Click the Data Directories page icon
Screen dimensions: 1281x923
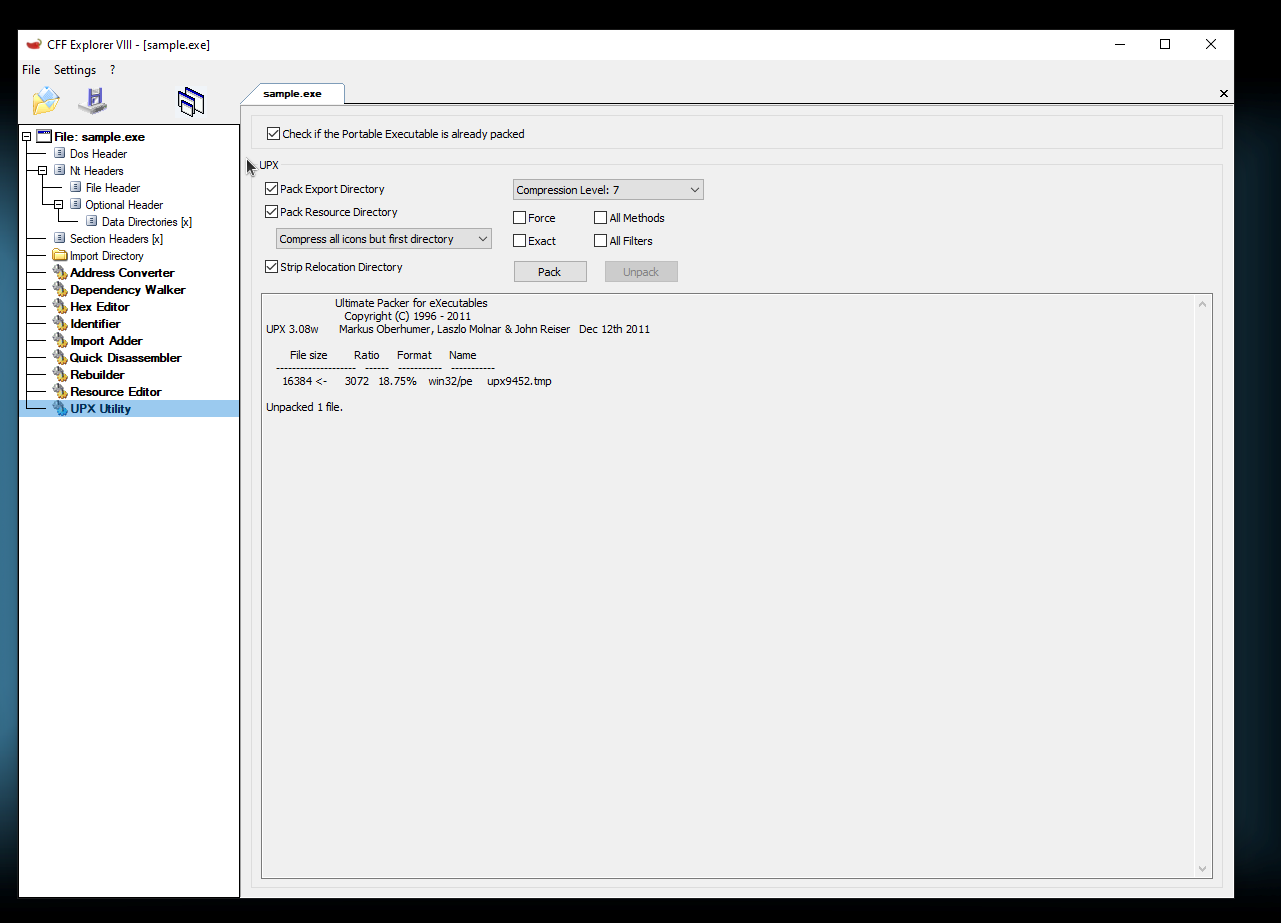pos(92,222)
